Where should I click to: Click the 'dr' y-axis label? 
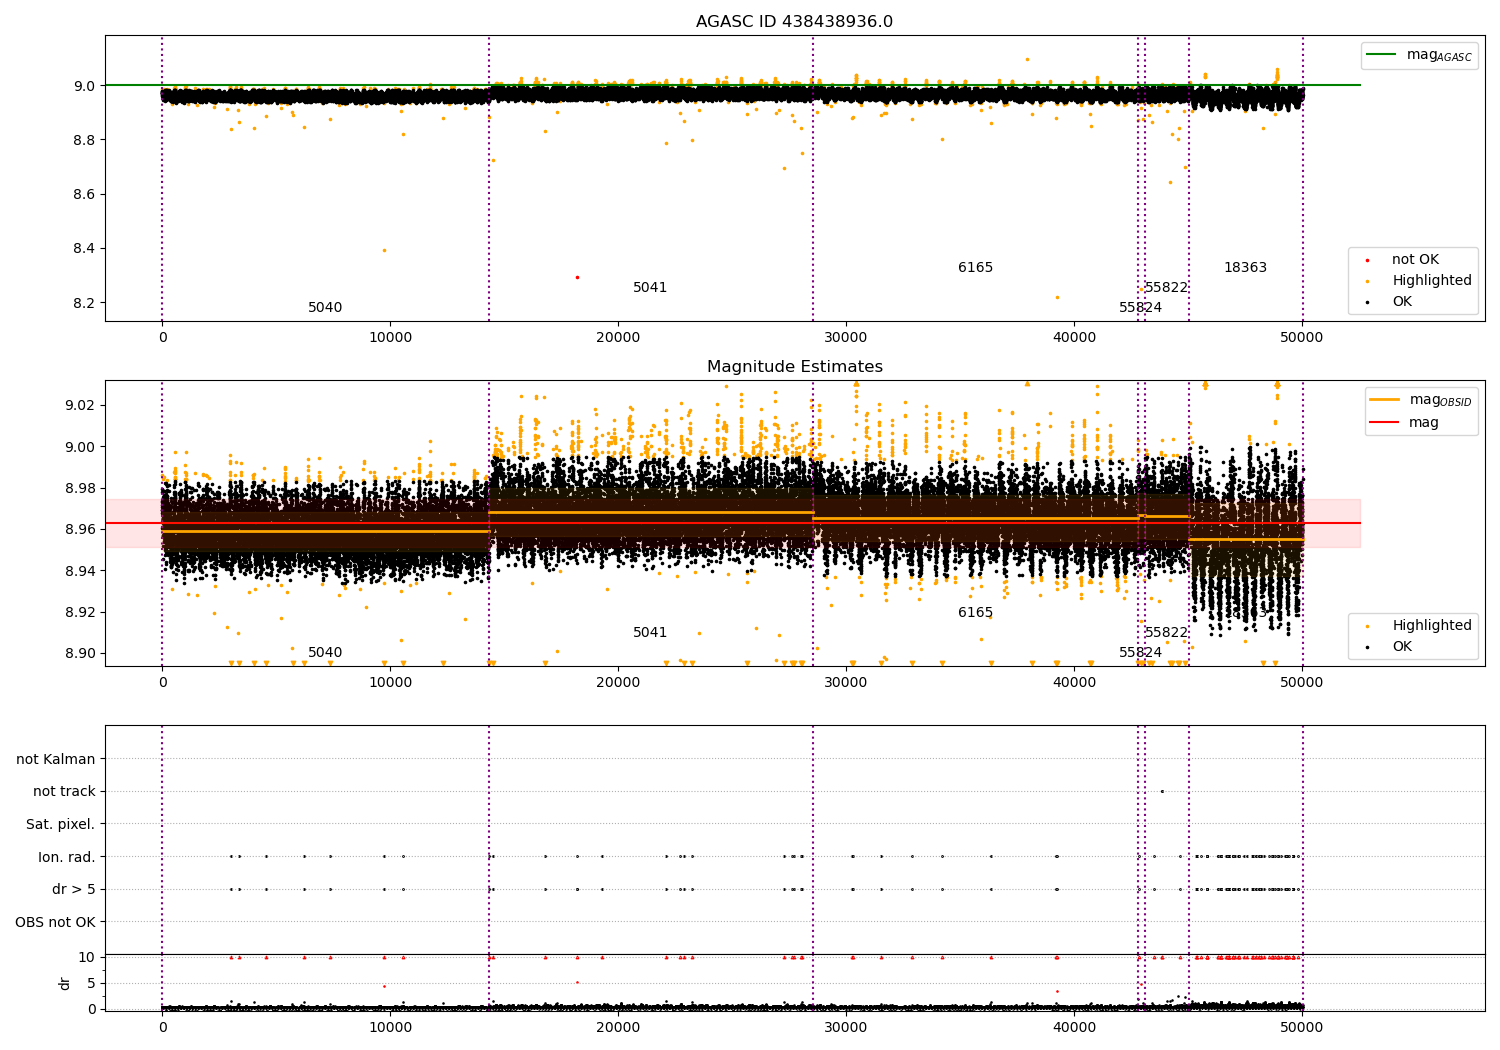click(65, 983)
